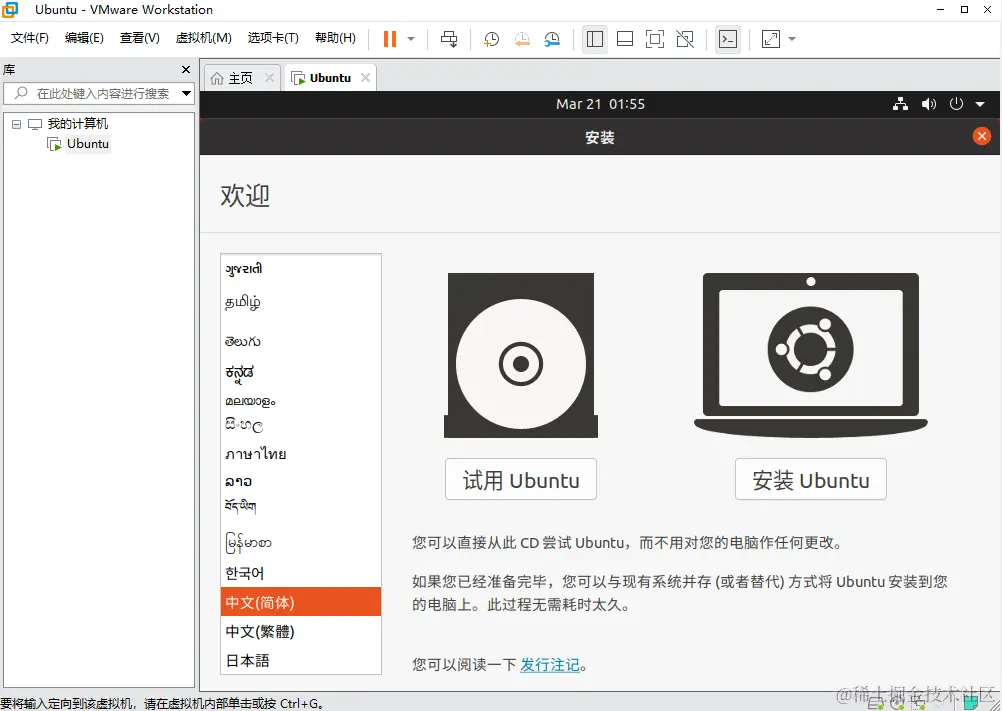
Task: Select తెలుగు in the language list
Action: [301, 341]
